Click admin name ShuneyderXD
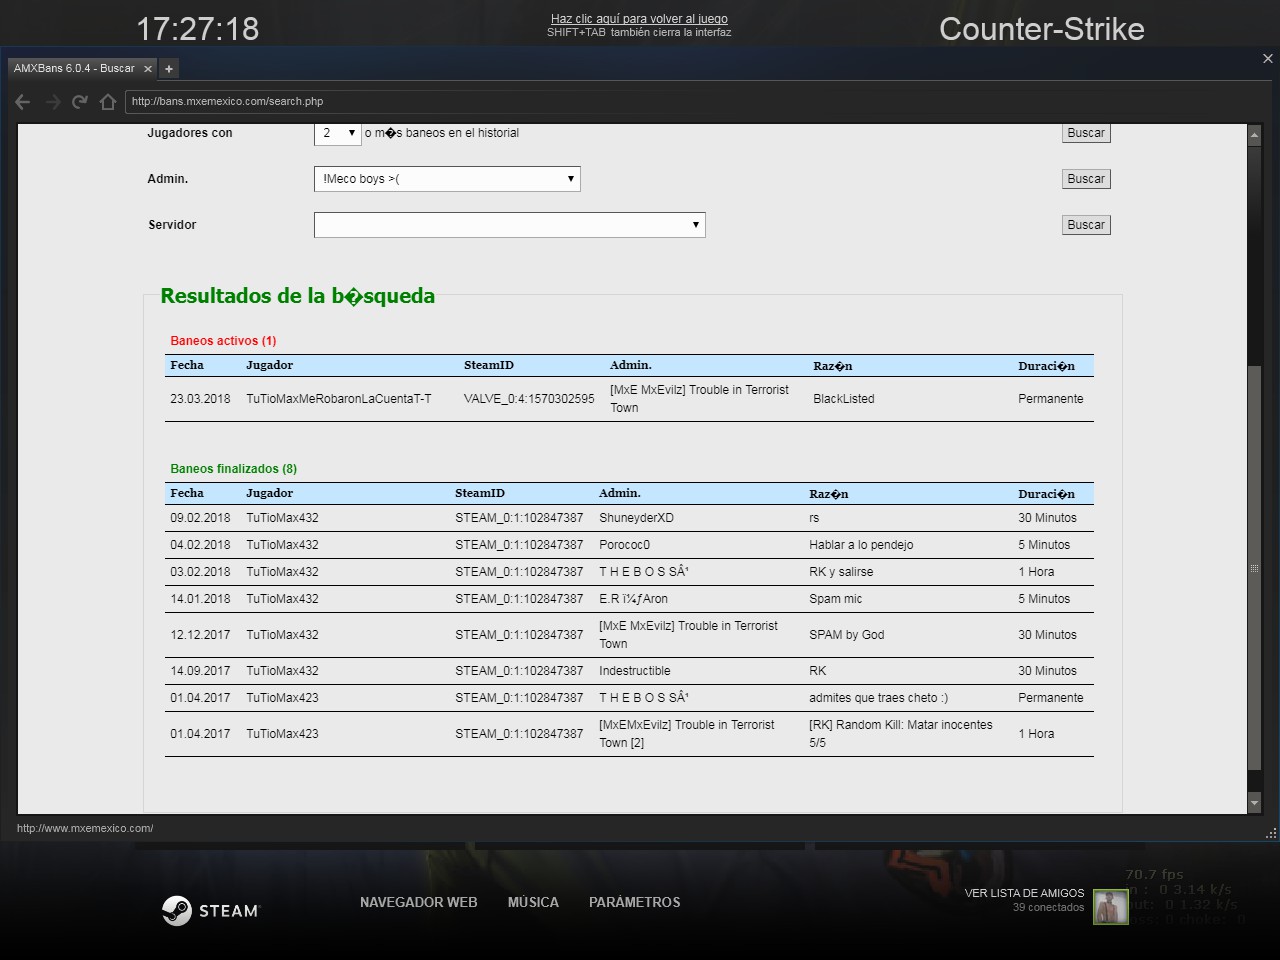 point(636,518)
